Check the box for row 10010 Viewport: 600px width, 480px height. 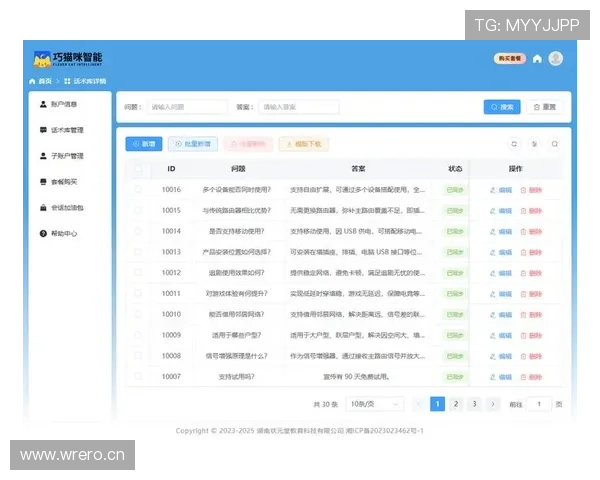[x=138, y=314]
